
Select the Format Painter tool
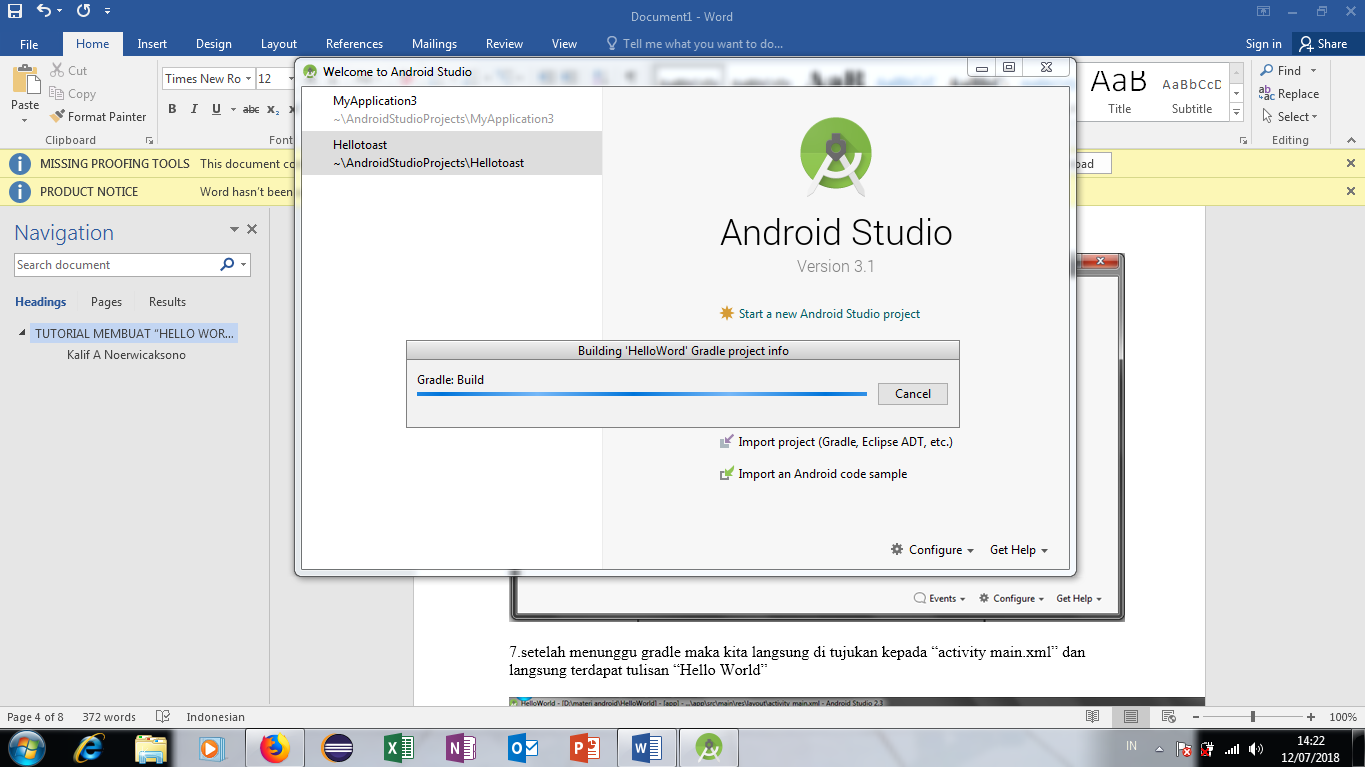point(99,116)
